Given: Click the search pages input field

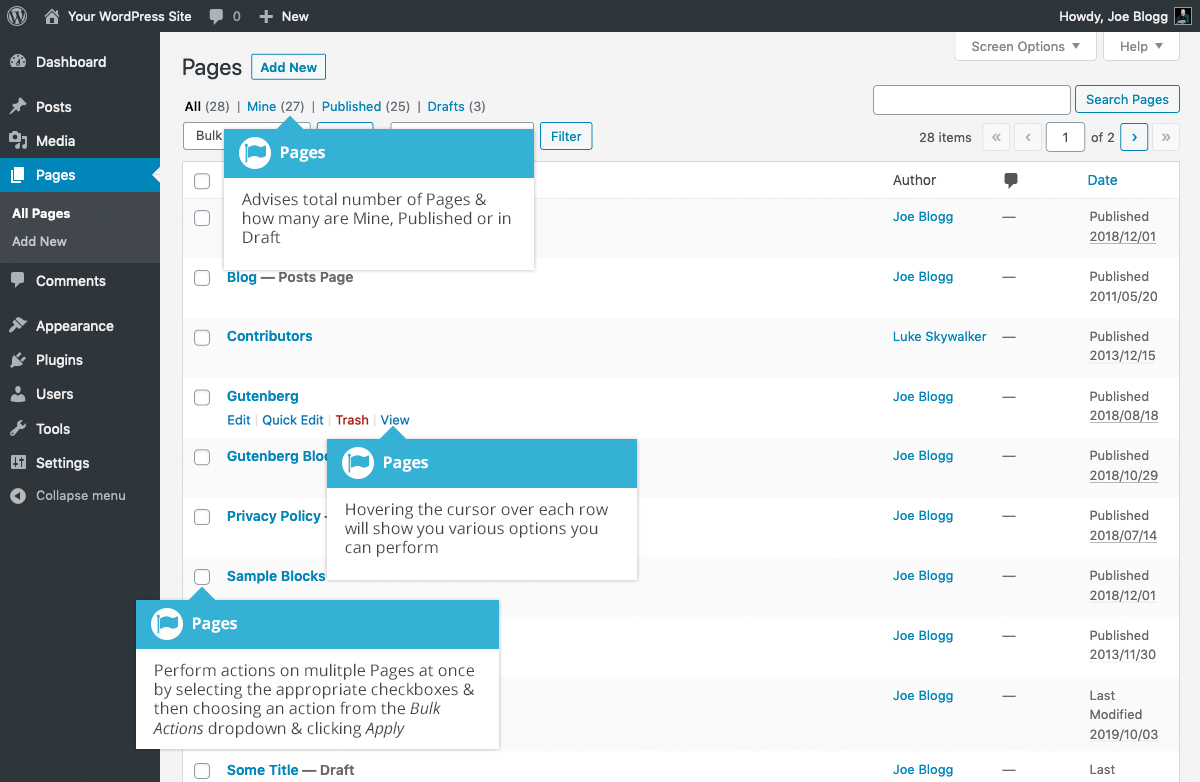Looking at the screenshot, I should 972,100.
